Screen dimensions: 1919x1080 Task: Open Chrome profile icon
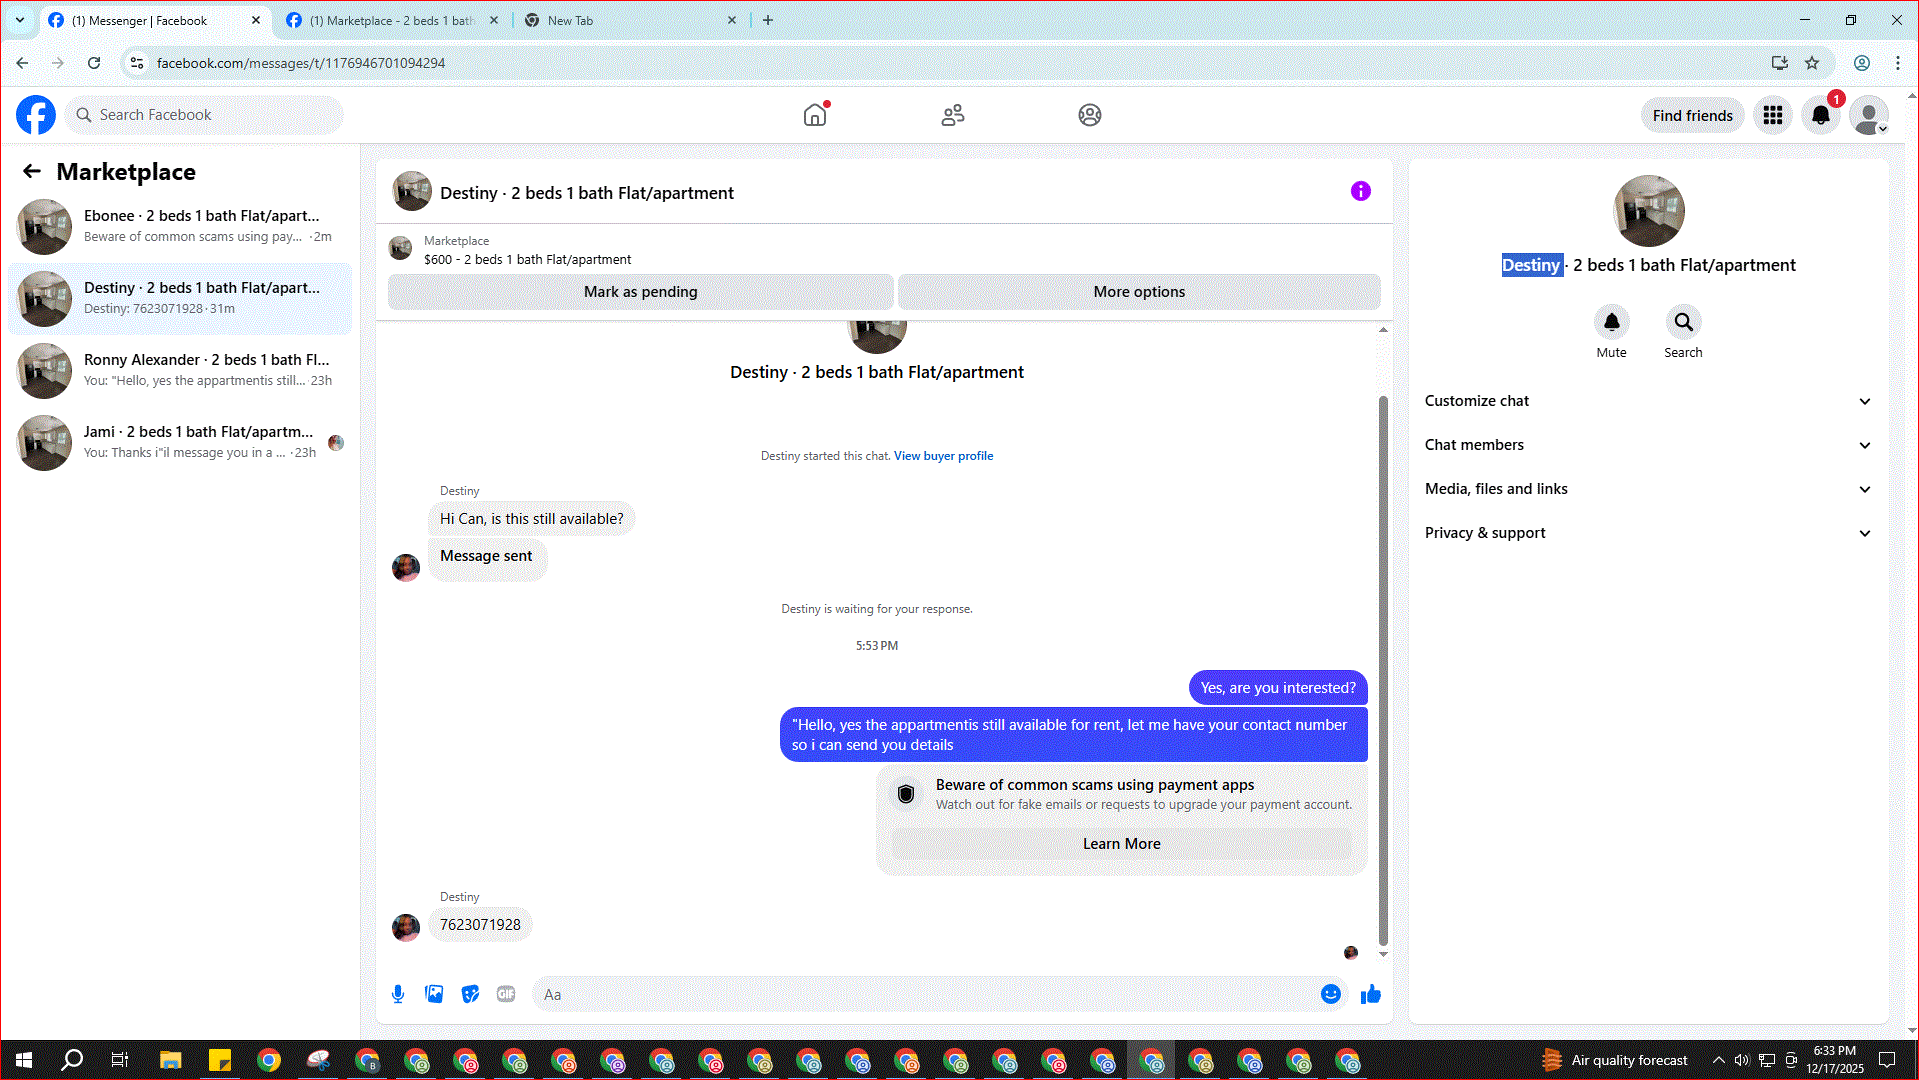[1862, 63]
